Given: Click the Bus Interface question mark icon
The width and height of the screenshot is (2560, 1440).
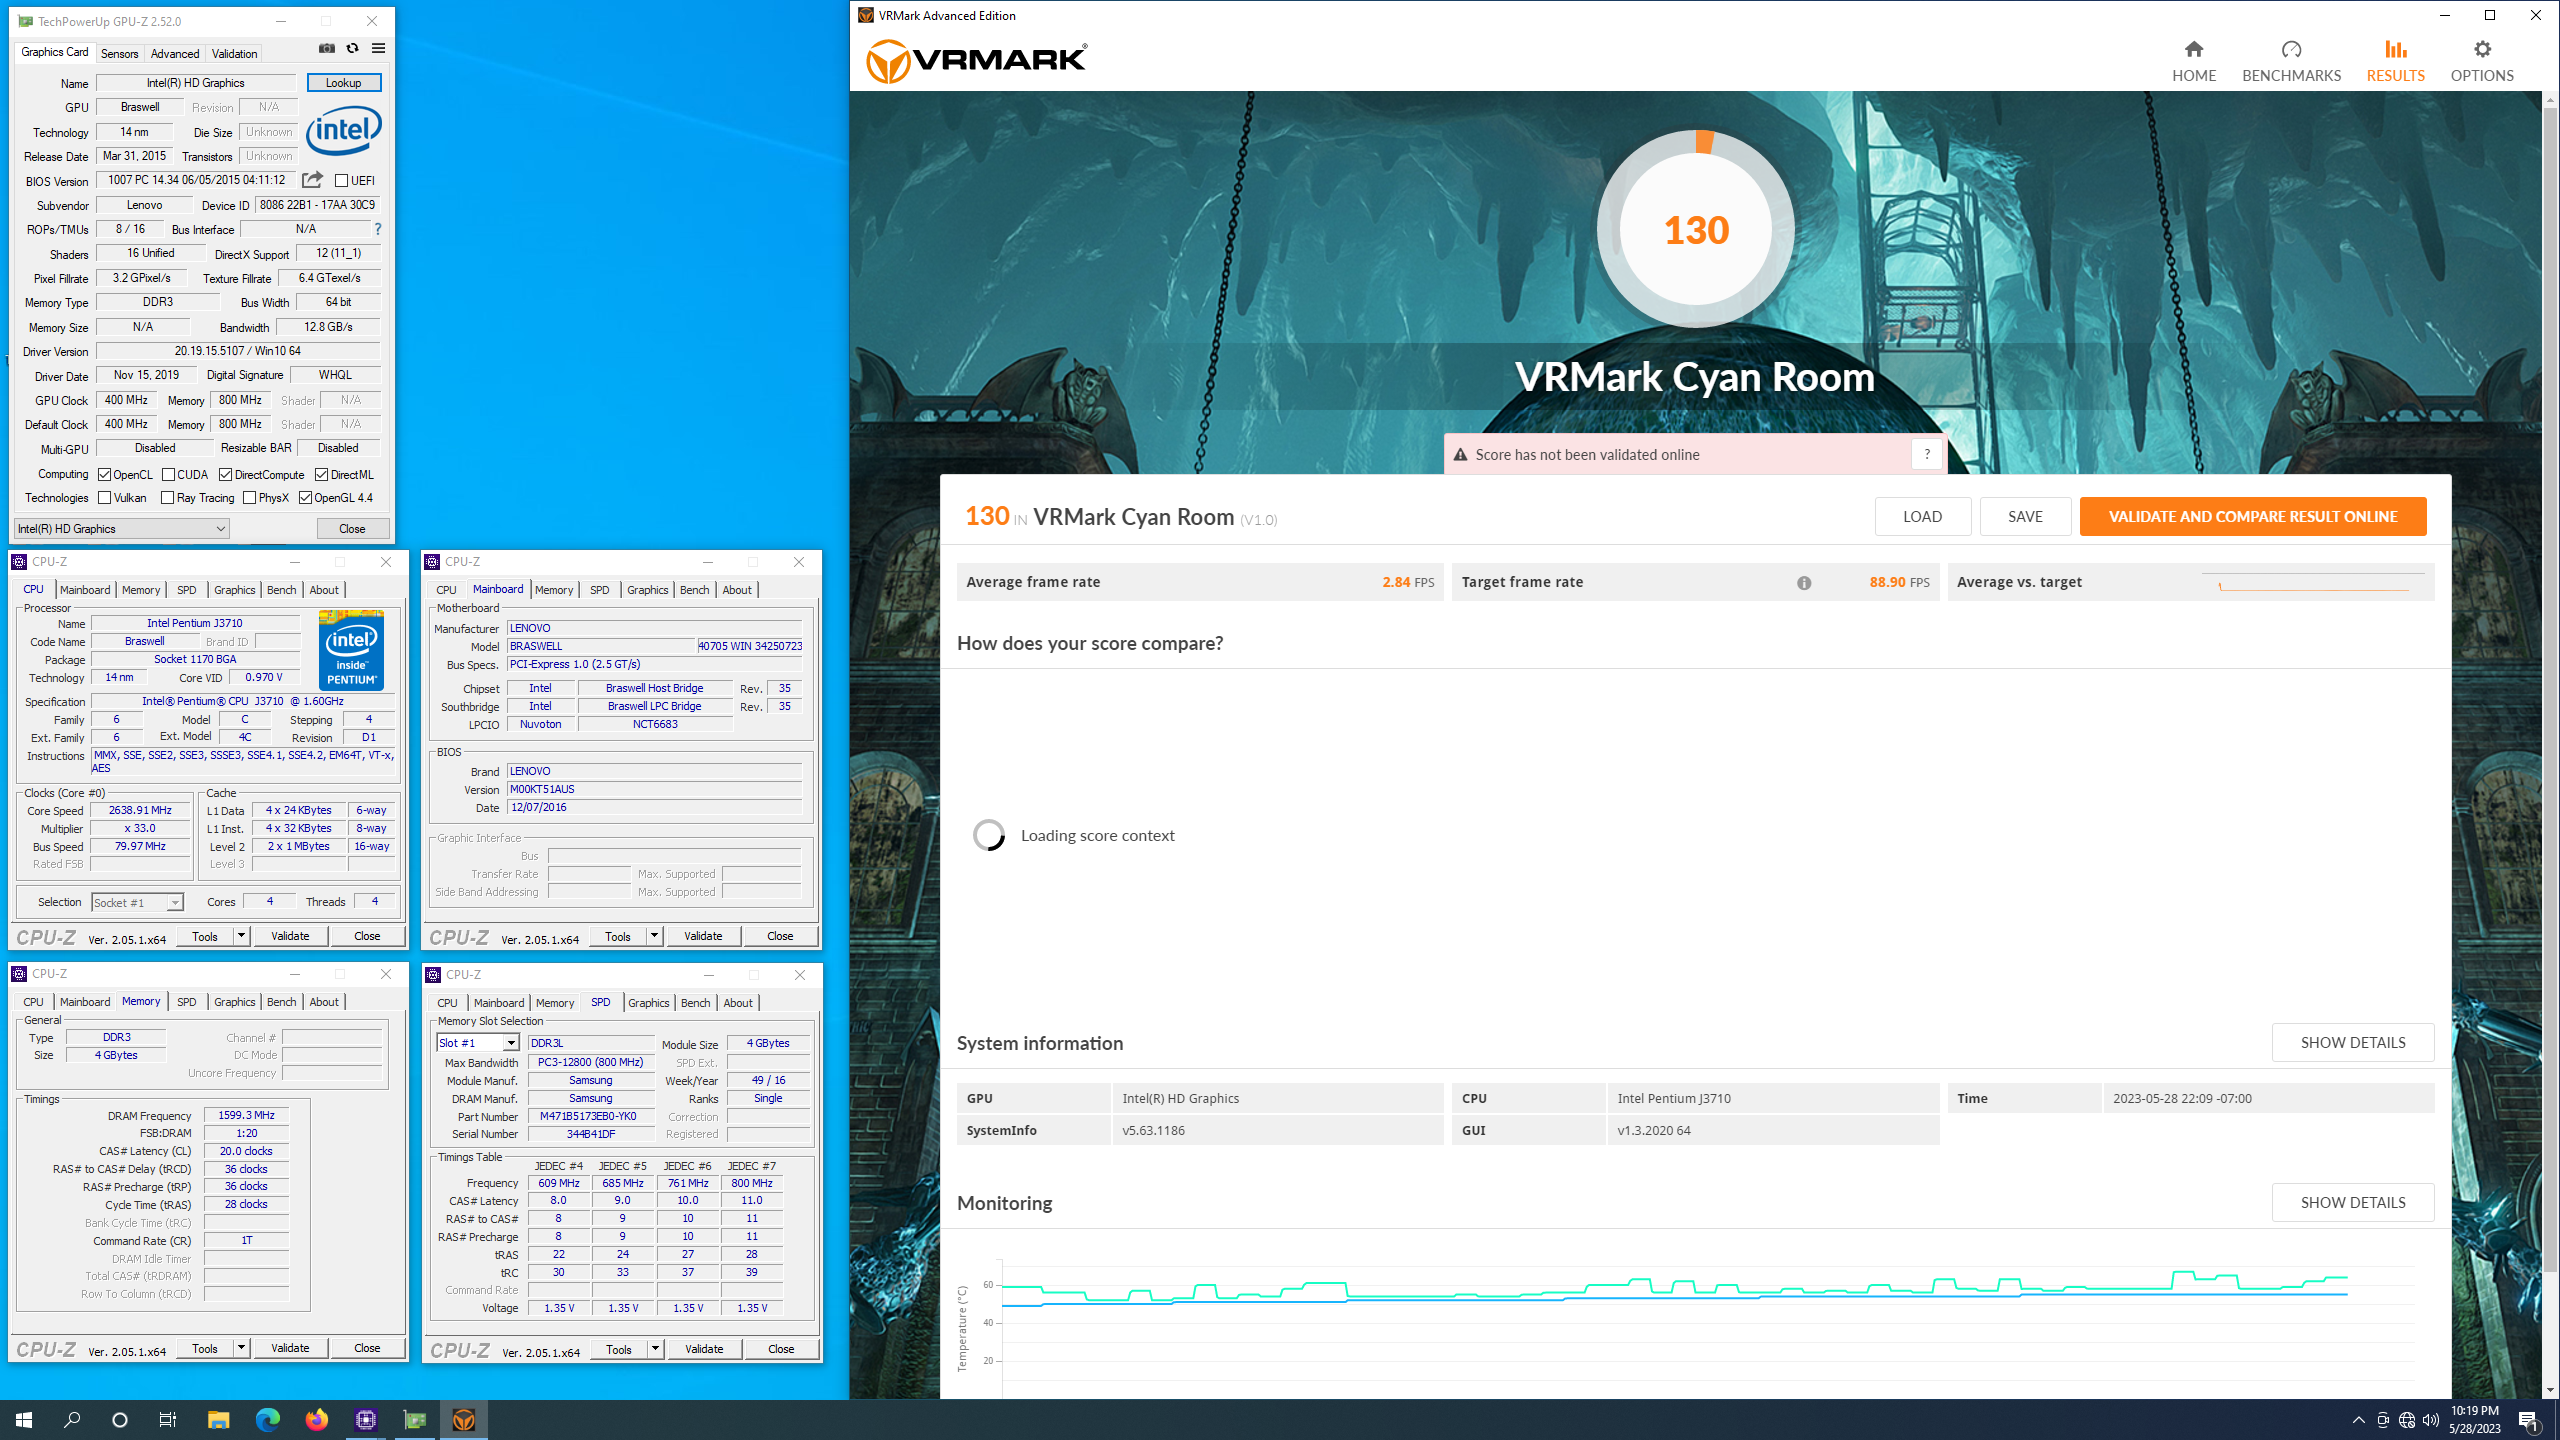Looking at the screenshot, I should pos(377,229).
